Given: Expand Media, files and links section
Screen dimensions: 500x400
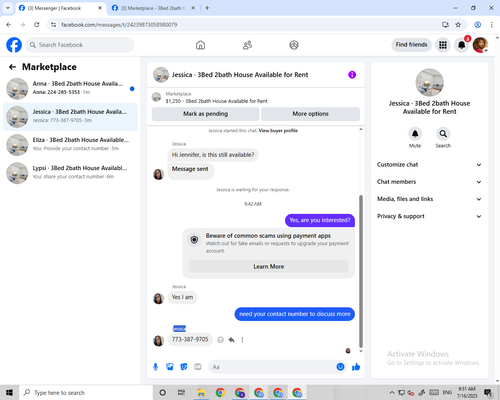Looking at the screenshot, I should [x=429, y=199].
